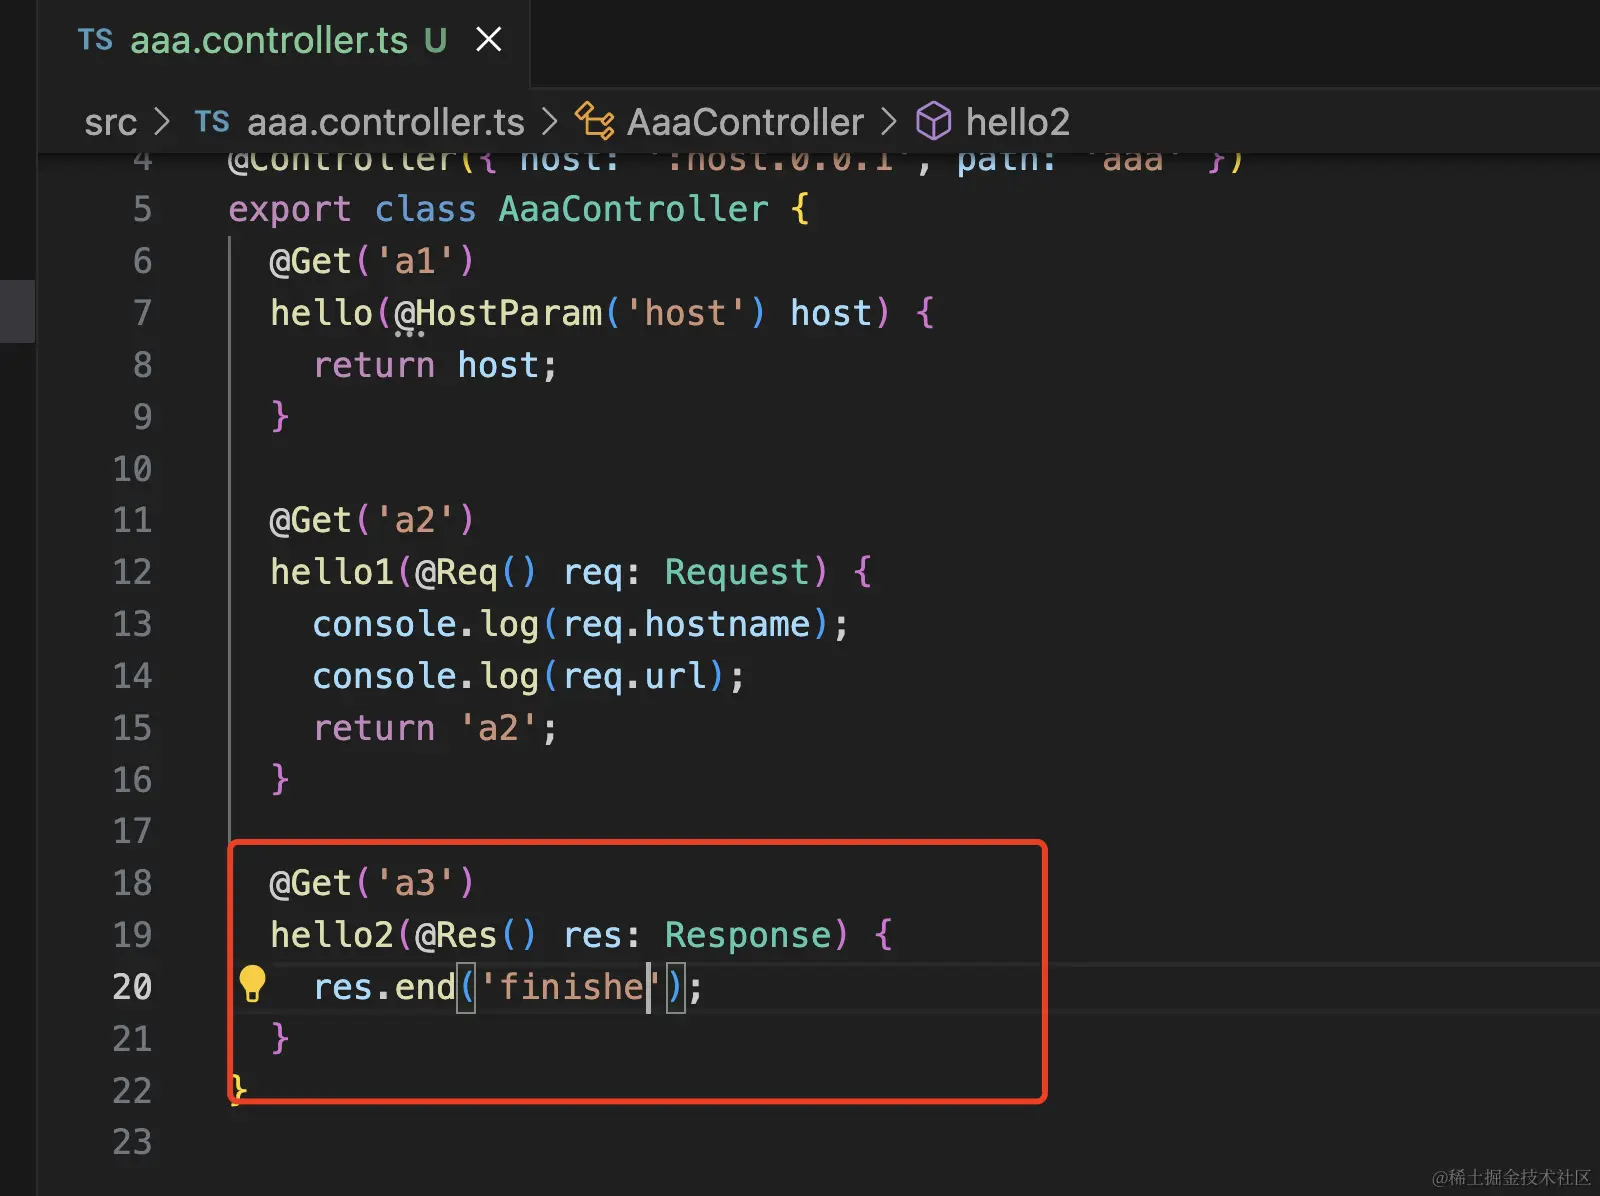
Task: Open aaa.controller.ts breadcrumb item
Action: pos(385,122)
